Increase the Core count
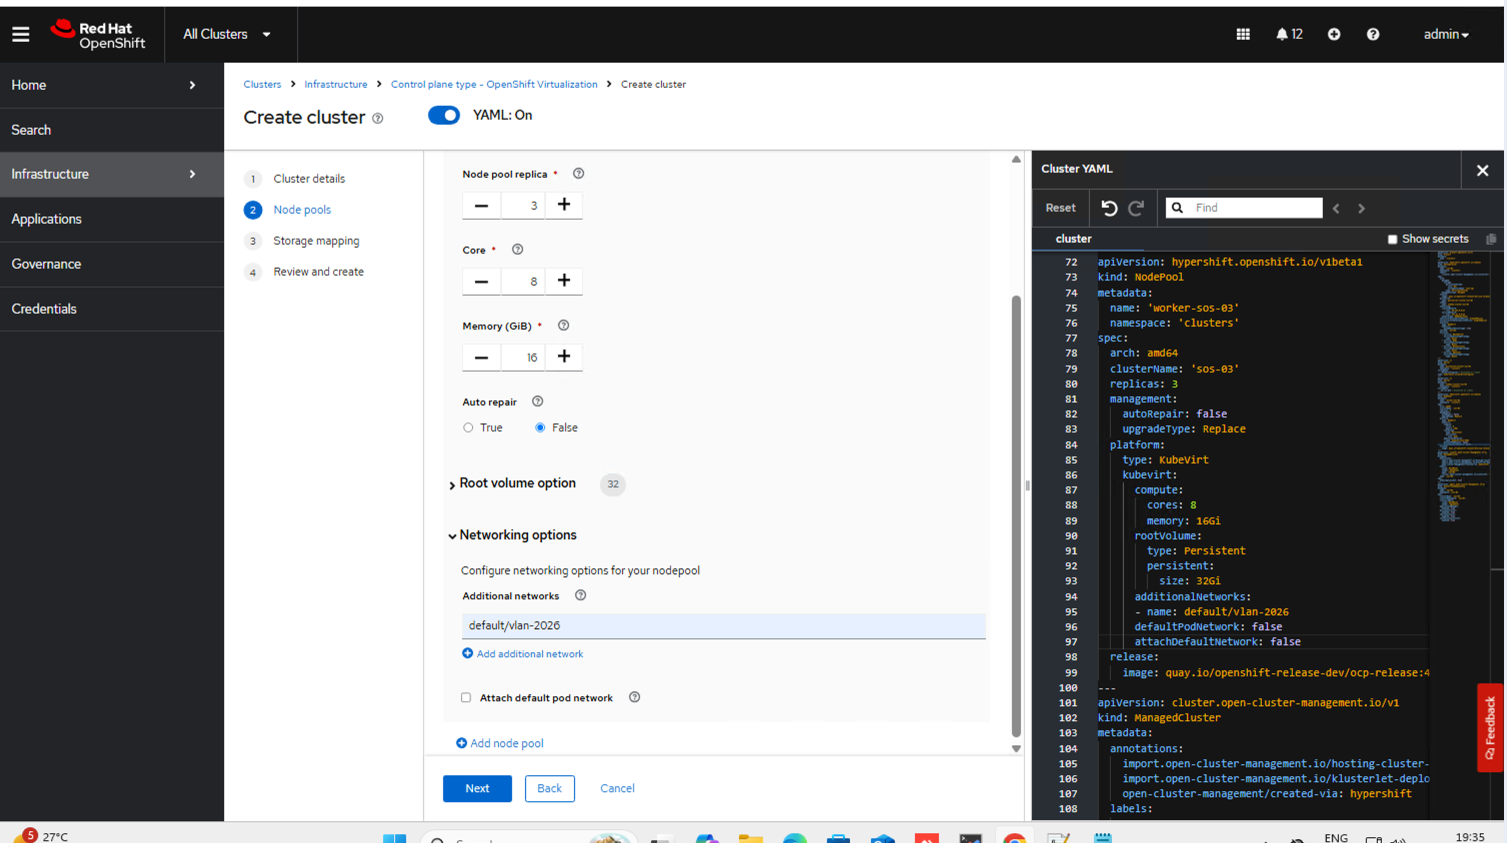This screenshot has width=1507, height=843. 564,281
